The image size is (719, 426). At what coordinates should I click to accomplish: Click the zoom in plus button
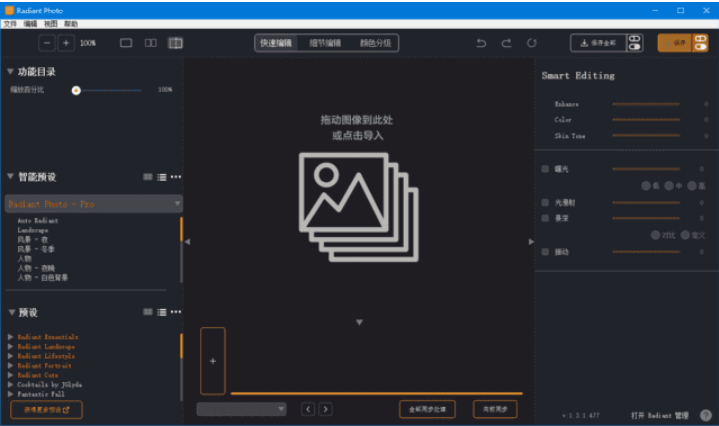(66, 43)
